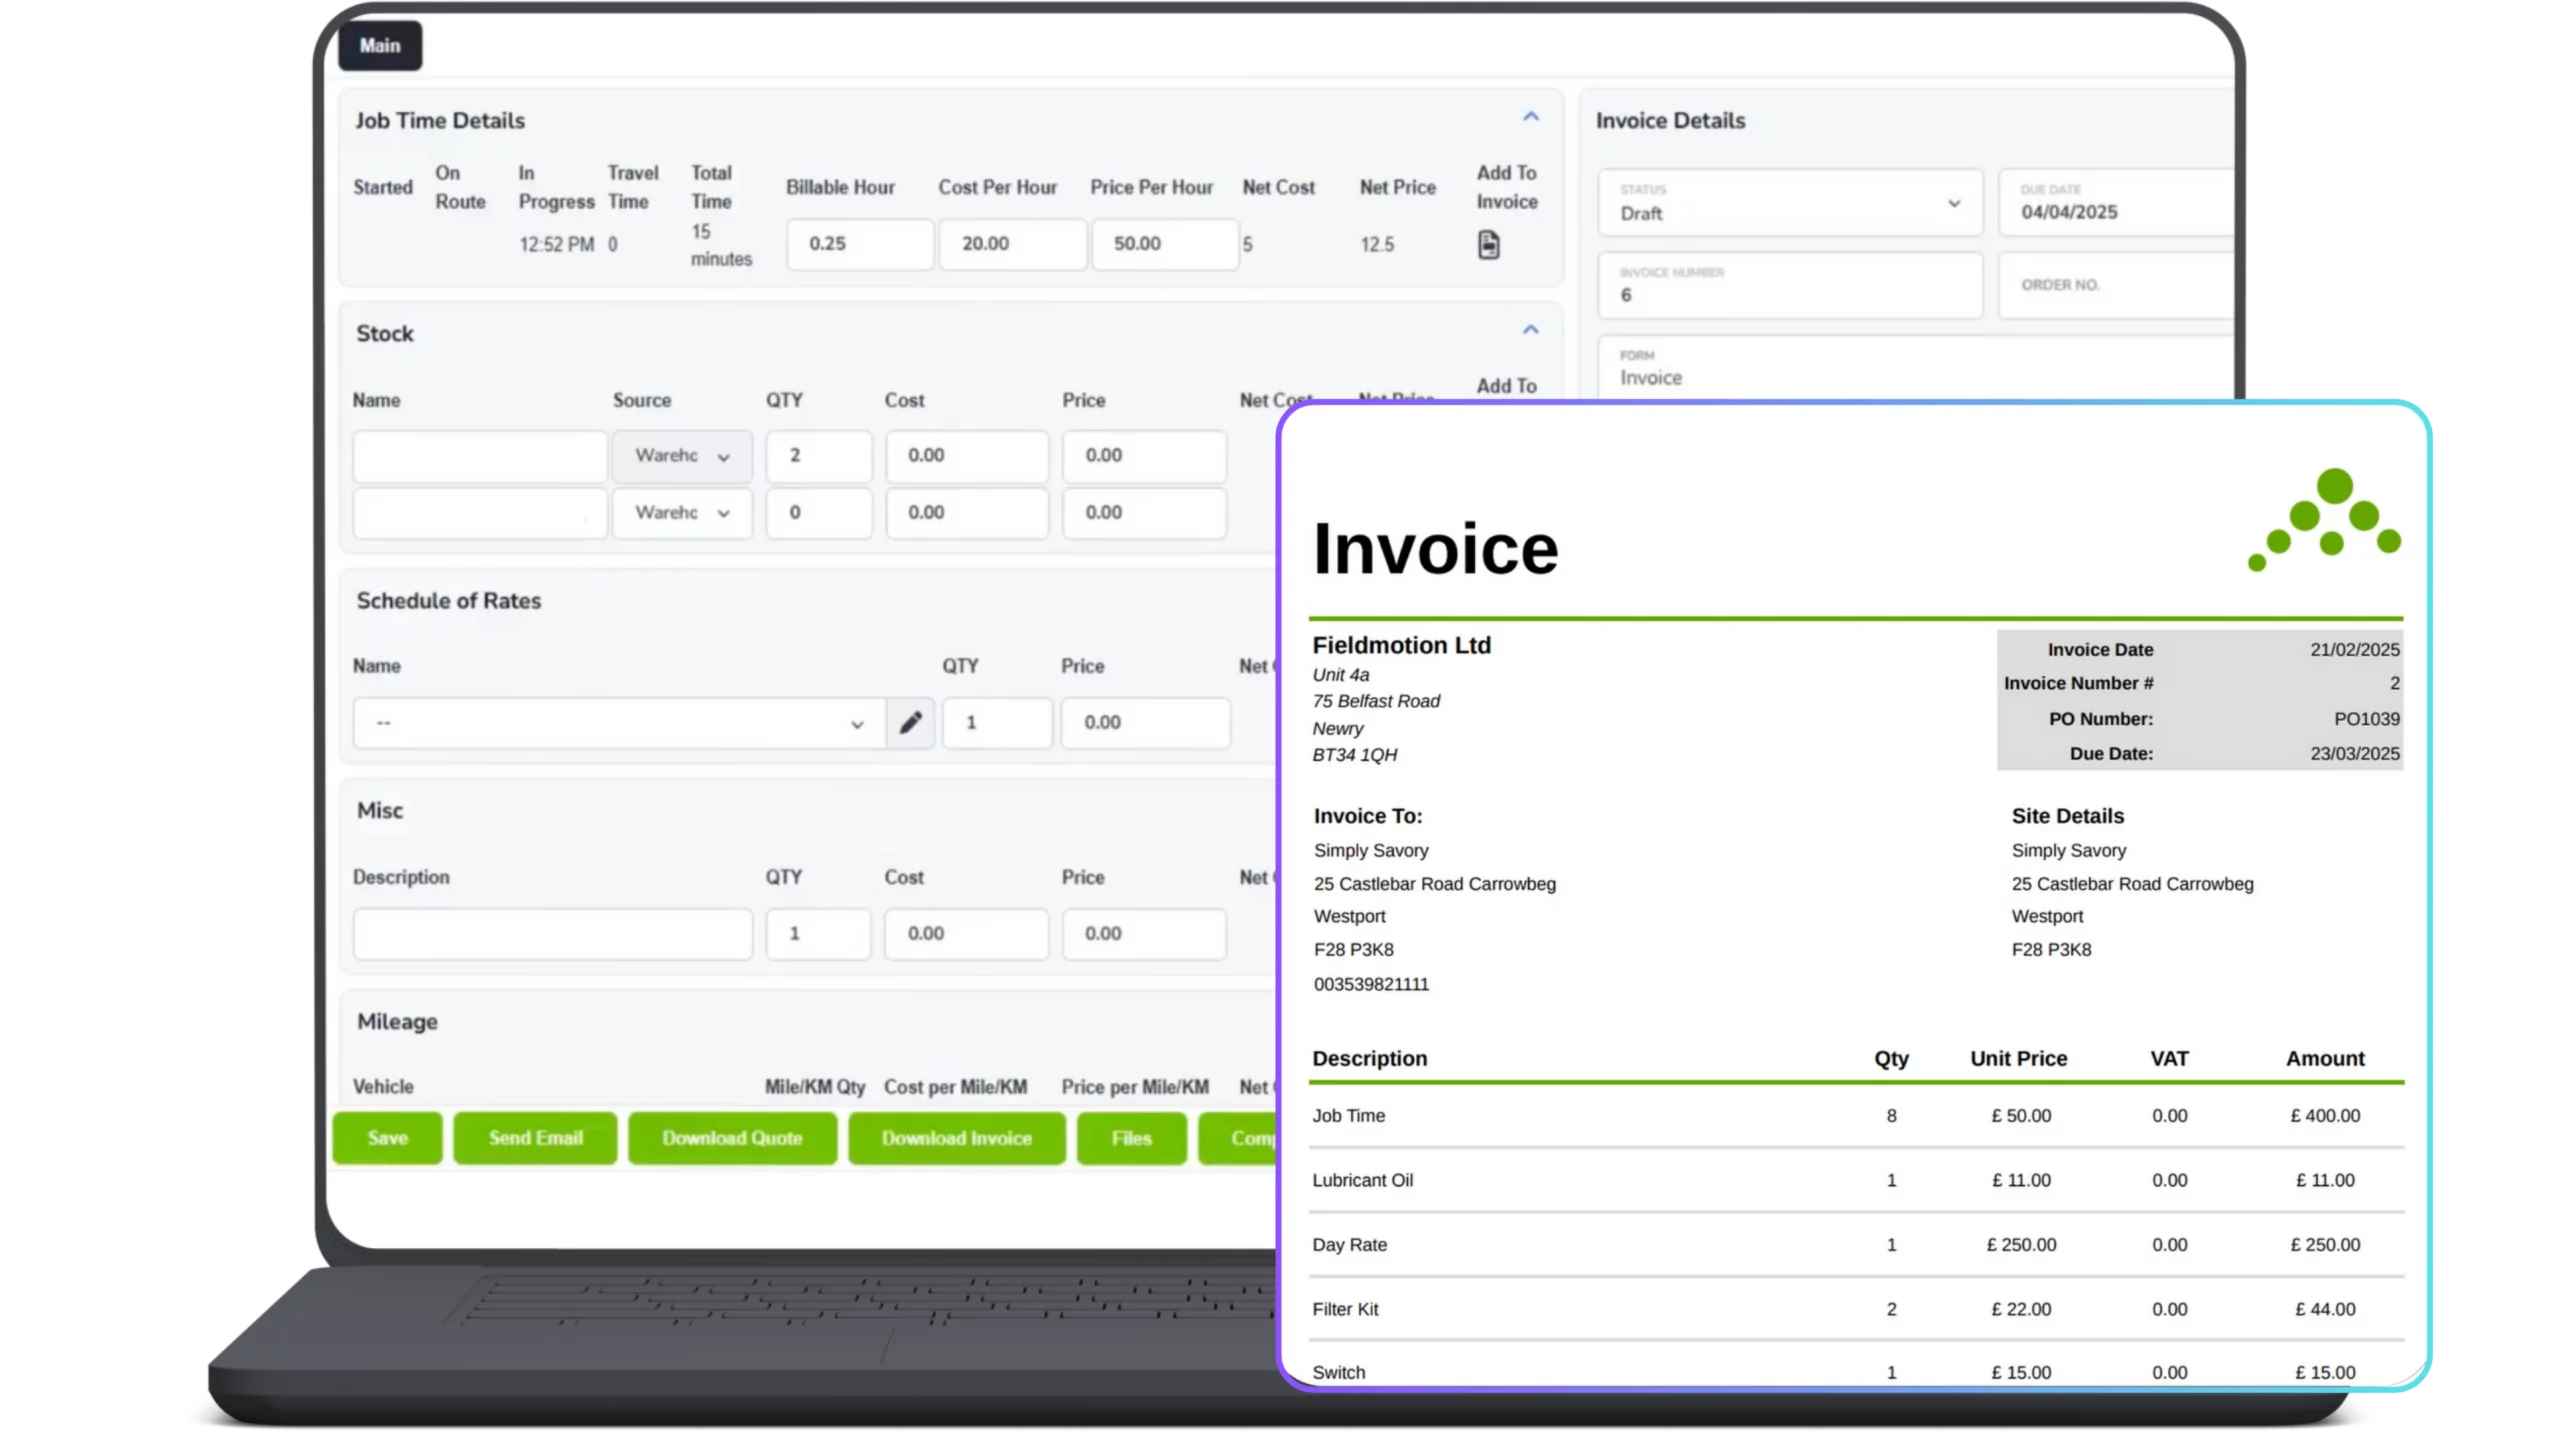Click the Misc Description input field
2560x1433 pixels.
coord(552,933)
